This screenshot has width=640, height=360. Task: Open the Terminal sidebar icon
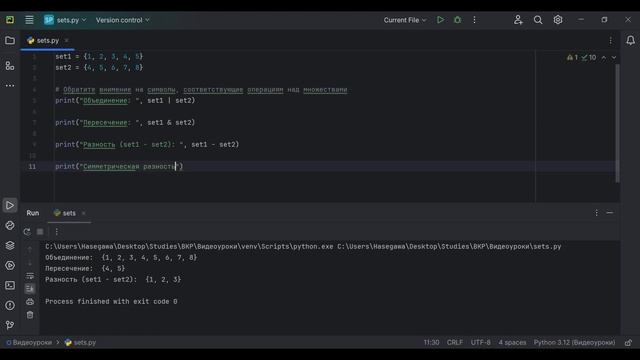[x=10, y=285]
